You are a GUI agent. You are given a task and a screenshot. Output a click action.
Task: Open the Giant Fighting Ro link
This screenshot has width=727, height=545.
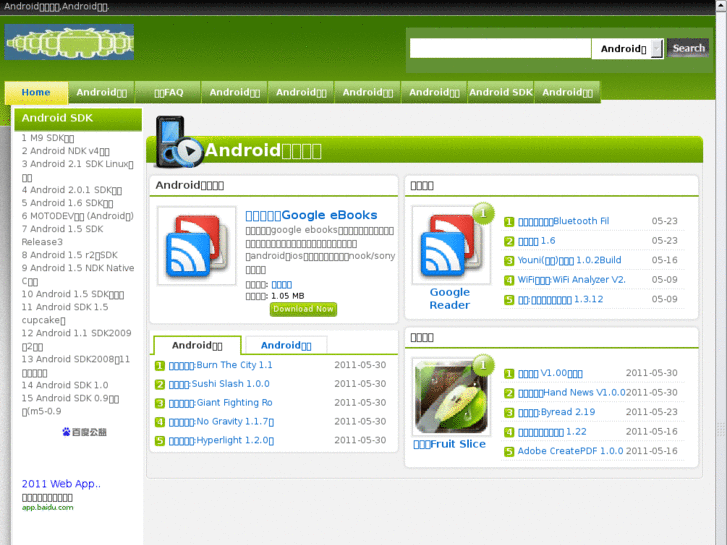click(x=220, y=403)
